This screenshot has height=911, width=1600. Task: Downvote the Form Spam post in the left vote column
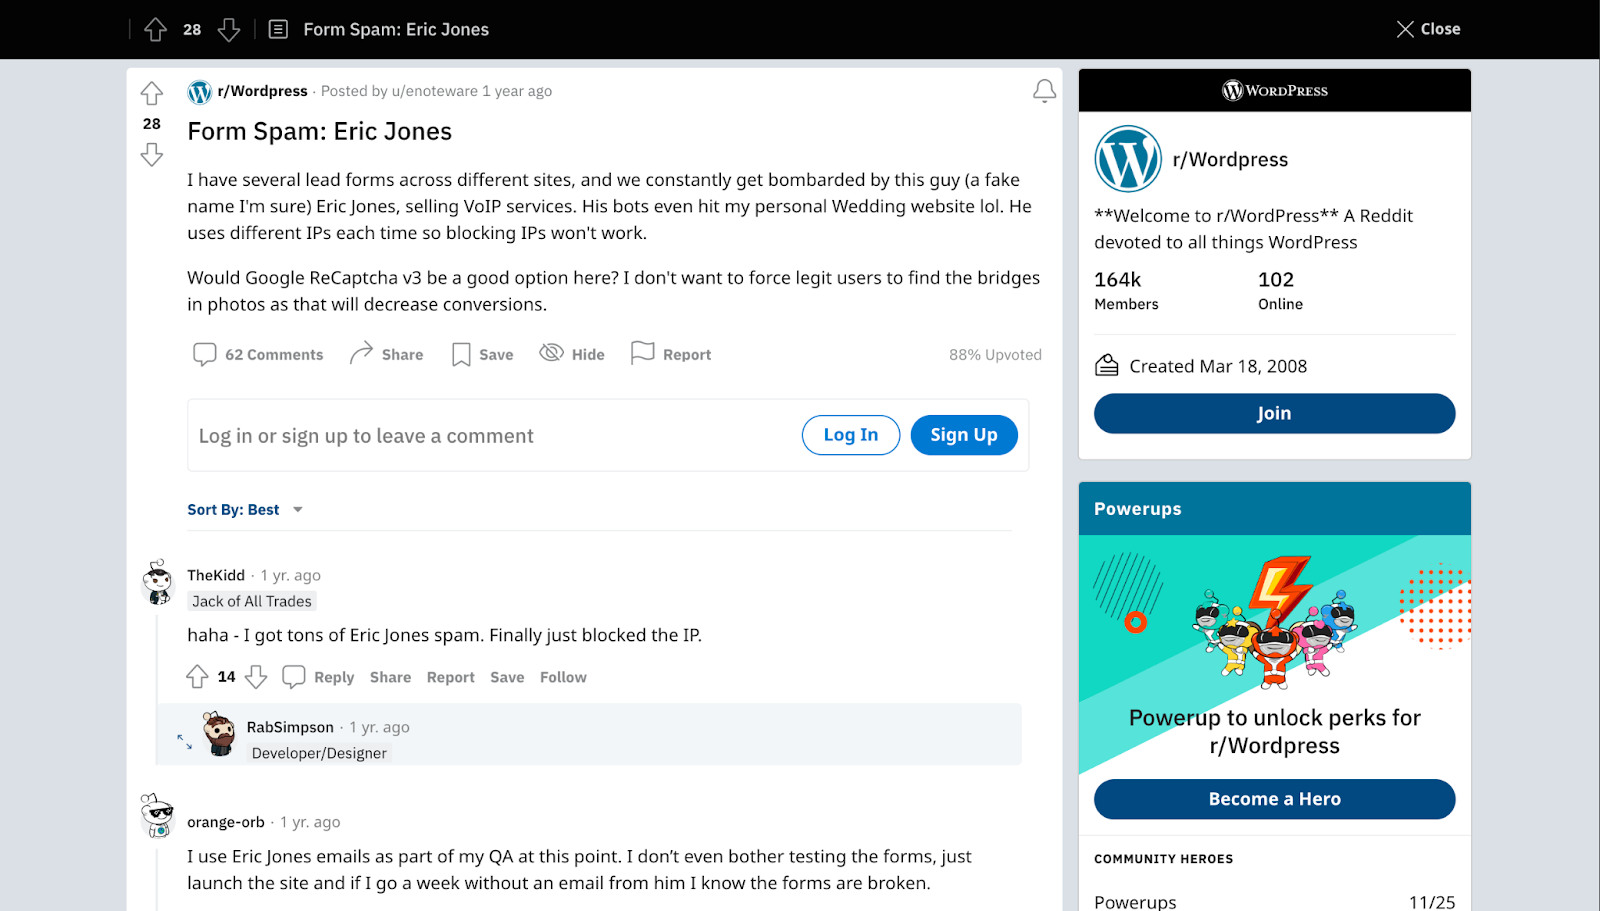coord(152,154)
